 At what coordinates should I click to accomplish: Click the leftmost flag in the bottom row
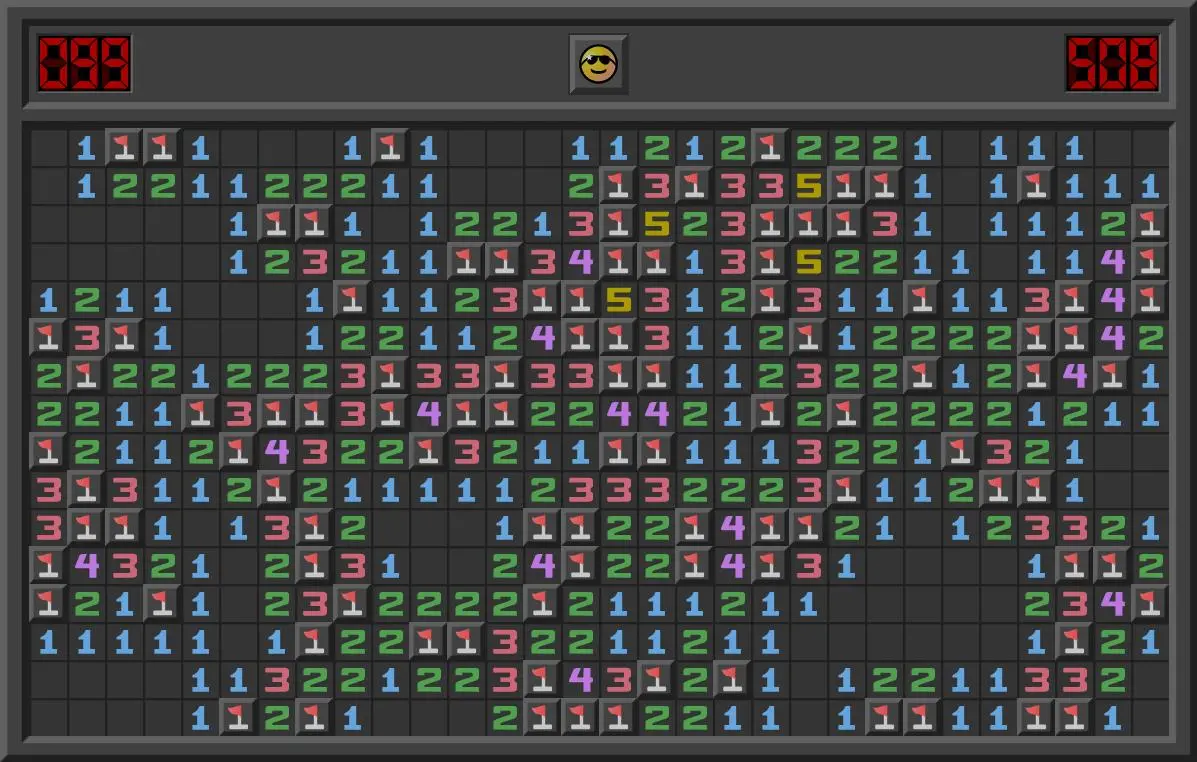[238, 718]
